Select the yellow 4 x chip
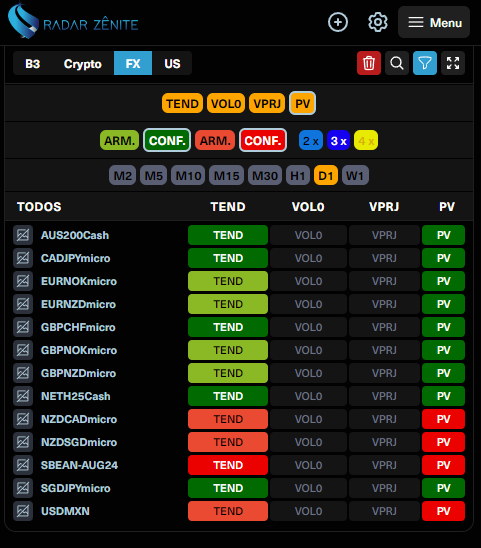 tap(366, 140)
